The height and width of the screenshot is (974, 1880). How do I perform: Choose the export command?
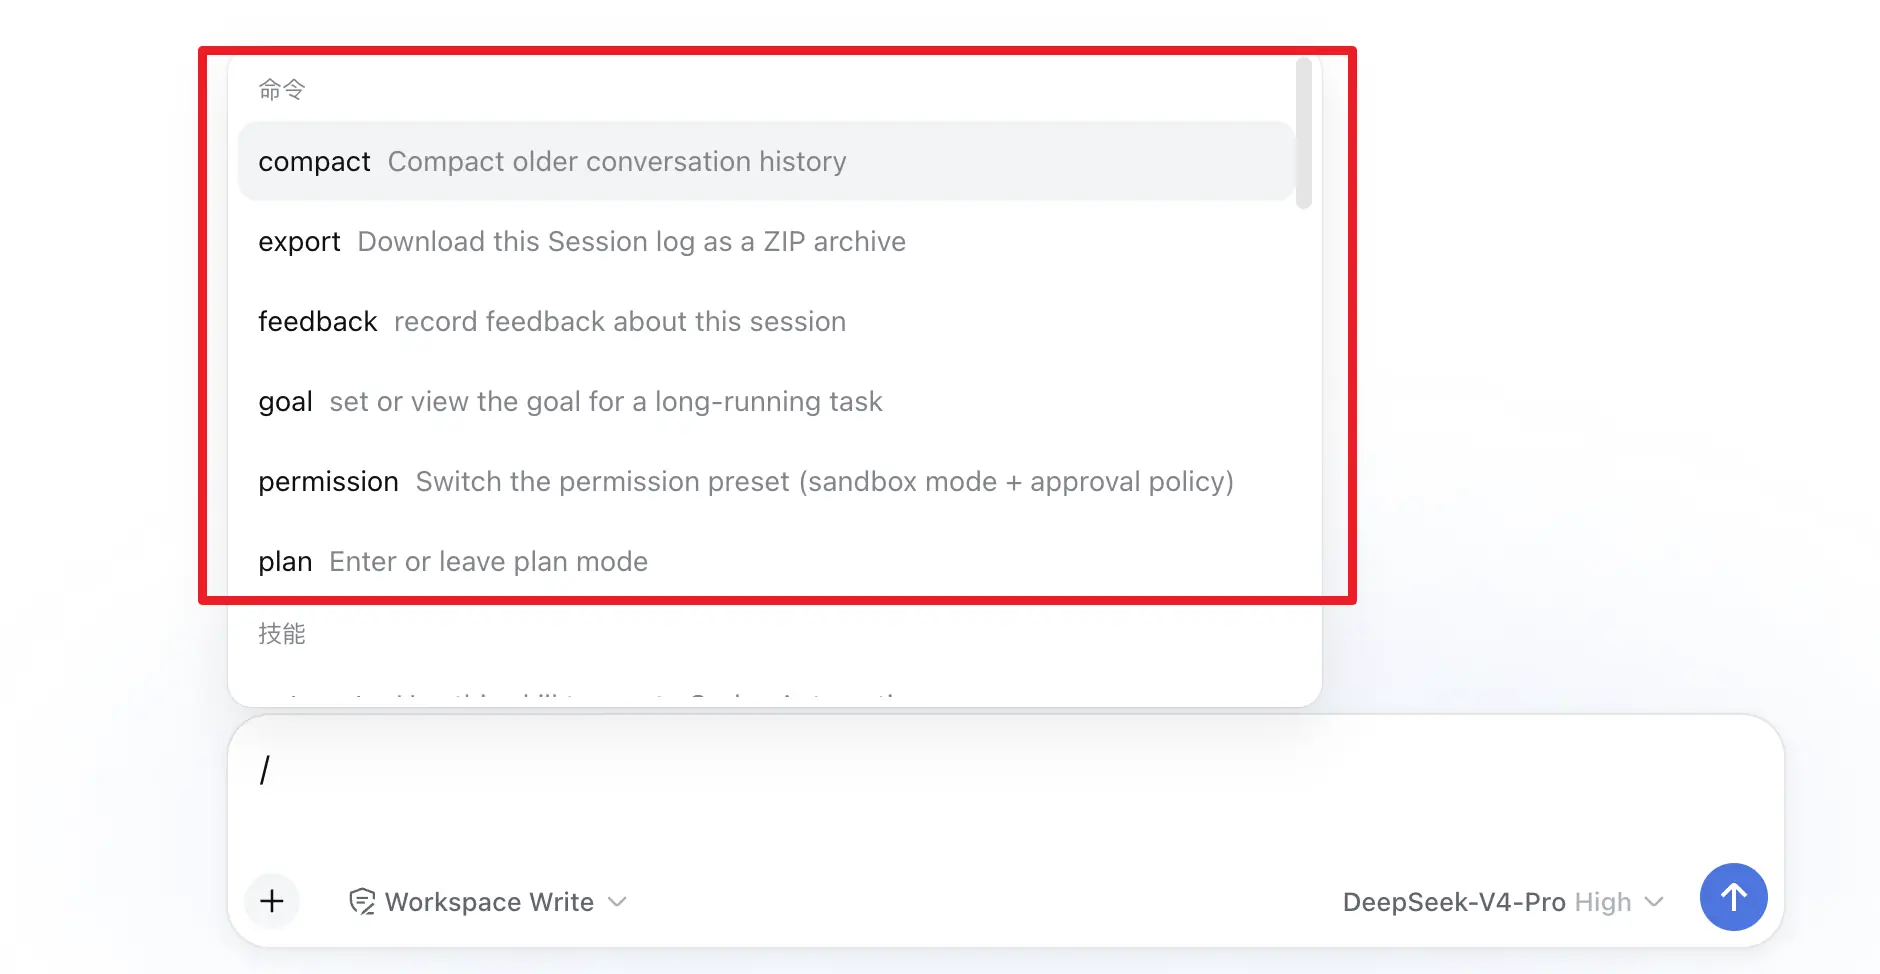pyautogui.click(x=766, y=241)
